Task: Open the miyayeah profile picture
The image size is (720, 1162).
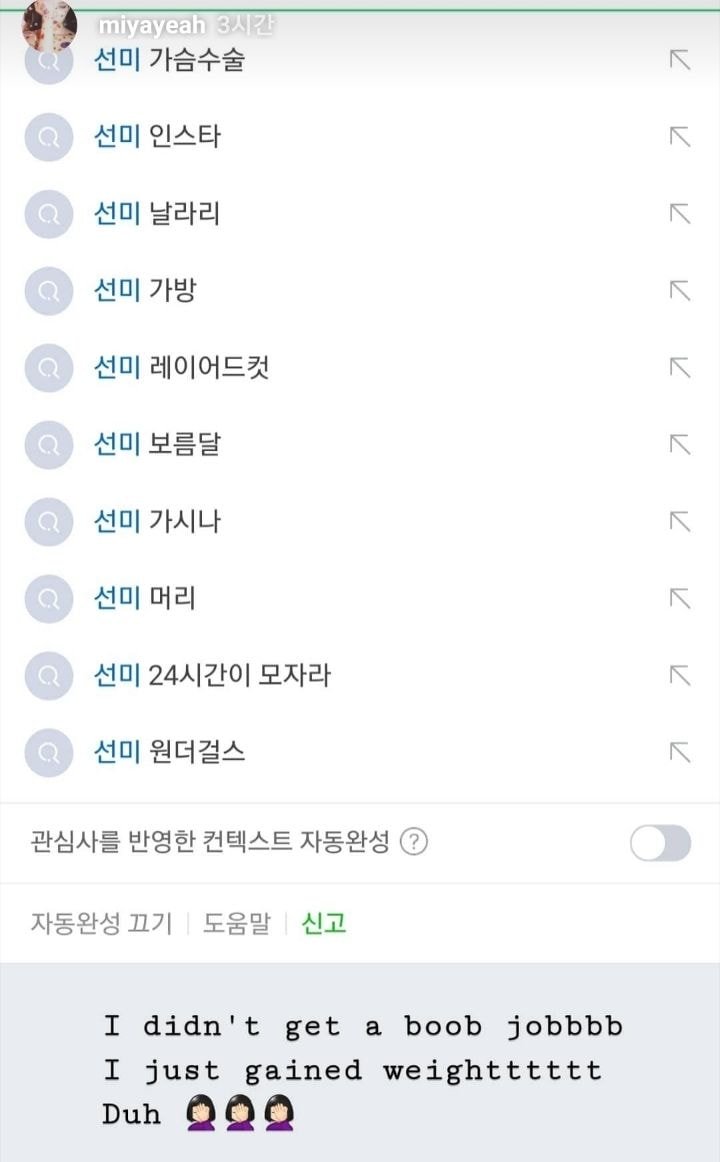Action: point(48,25)
